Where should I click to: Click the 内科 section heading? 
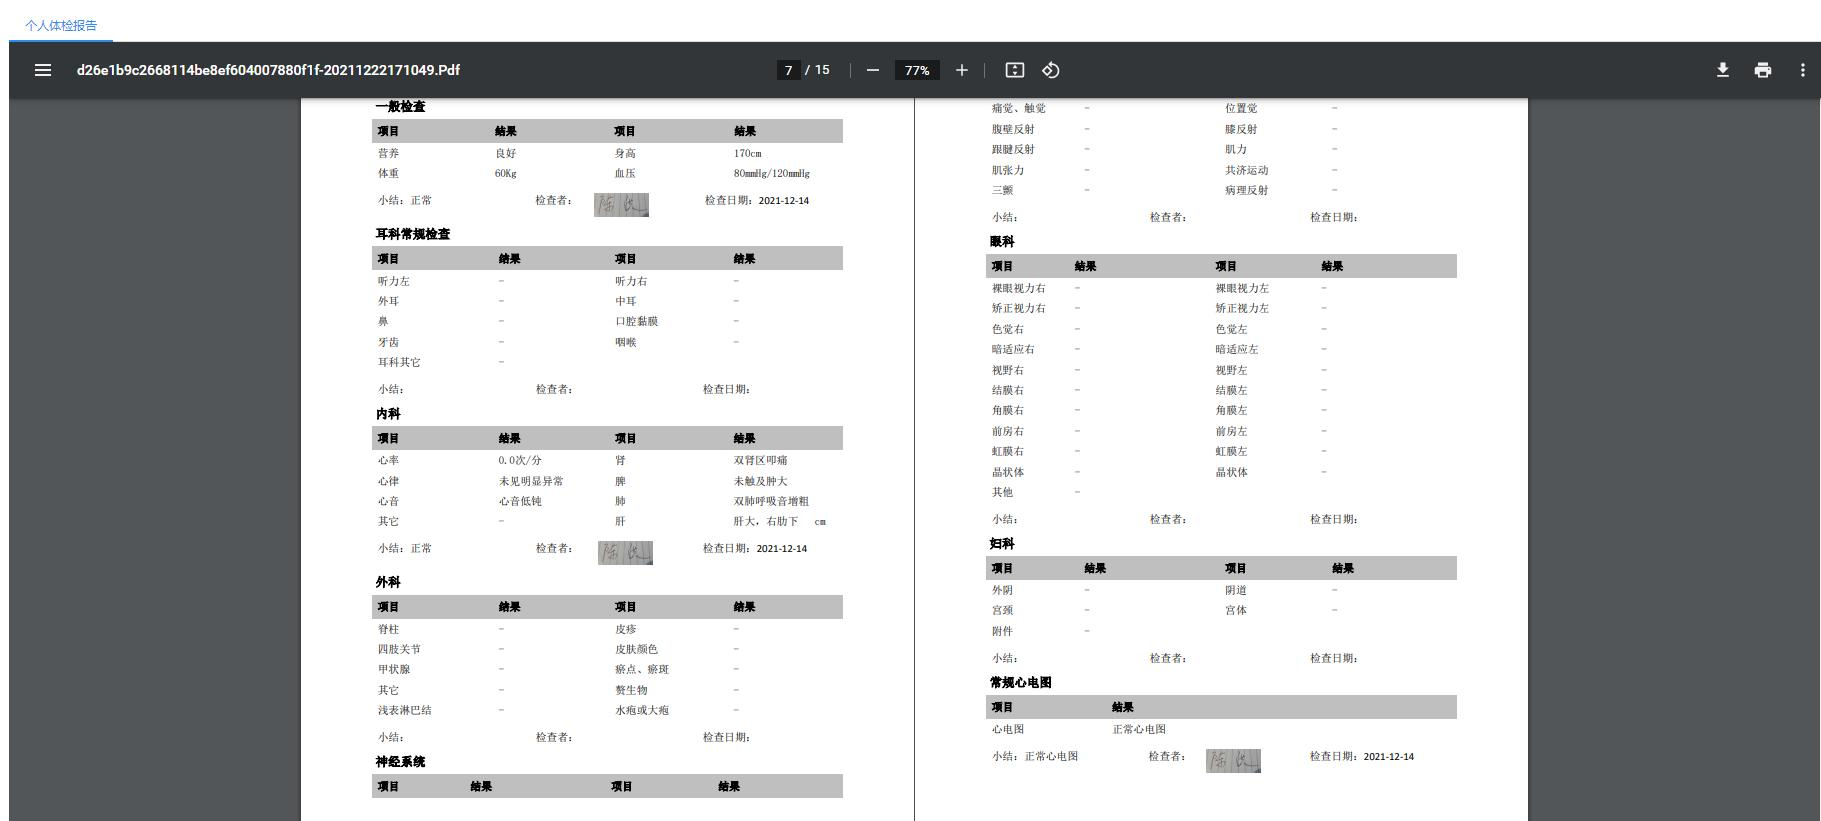point(388,413)
